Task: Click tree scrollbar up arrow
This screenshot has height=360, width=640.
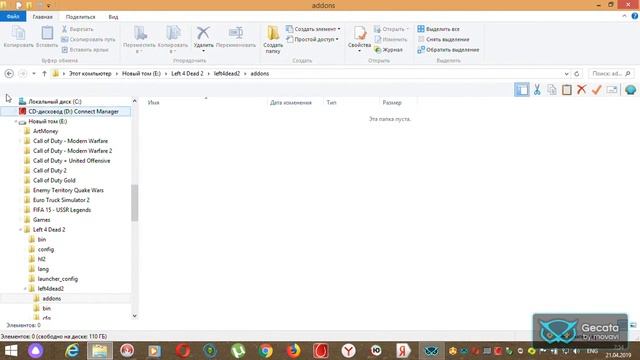Action: [135, 101]
